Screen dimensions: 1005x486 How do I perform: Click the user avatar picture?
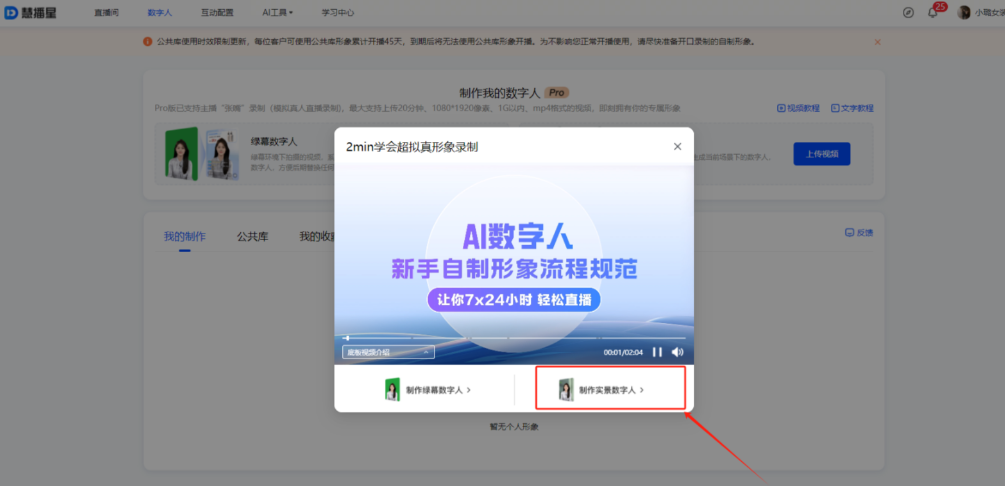click(x=963, y=13)
